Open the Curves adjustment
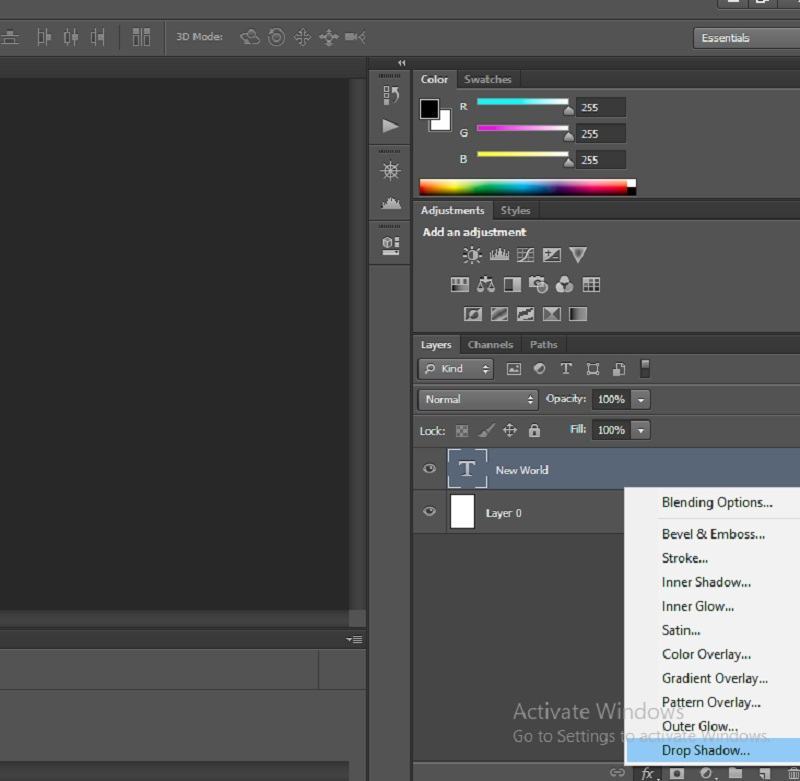The image size is (800, 781). click(x=525, y=254)
